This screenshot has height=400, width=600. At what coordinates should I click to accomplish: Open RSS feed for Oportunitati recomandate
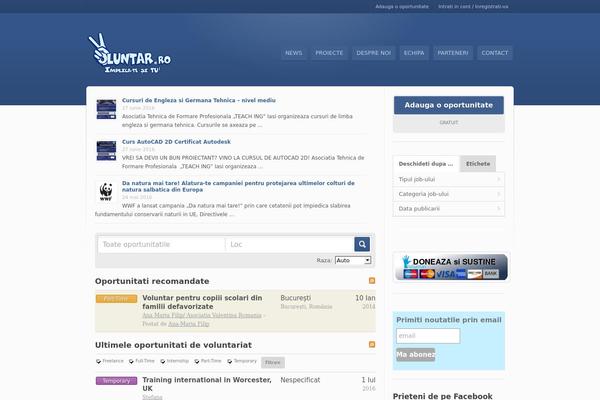[372, 281]
